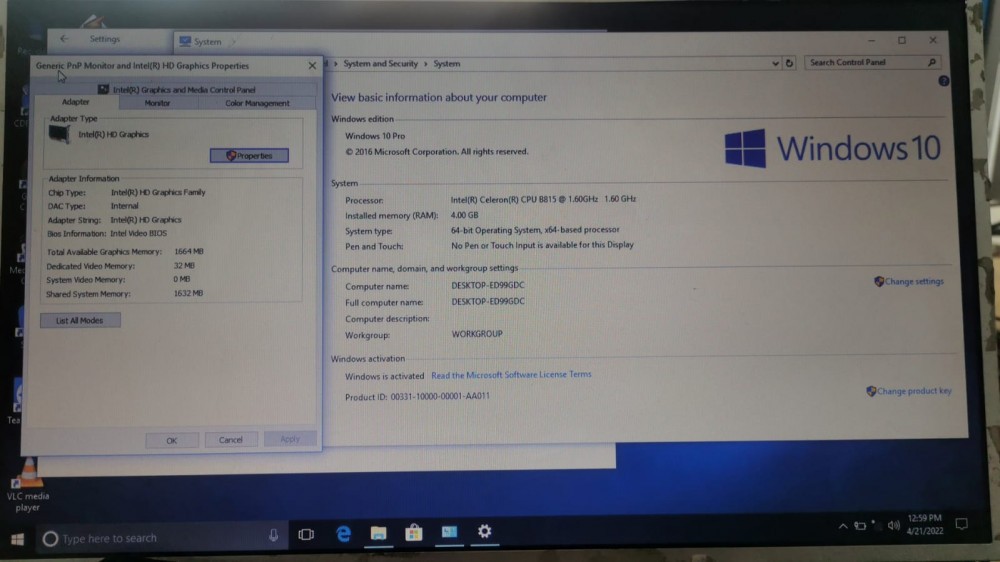Open the Control Panel help icon
1000x562 pixels.
pos(943,81)
